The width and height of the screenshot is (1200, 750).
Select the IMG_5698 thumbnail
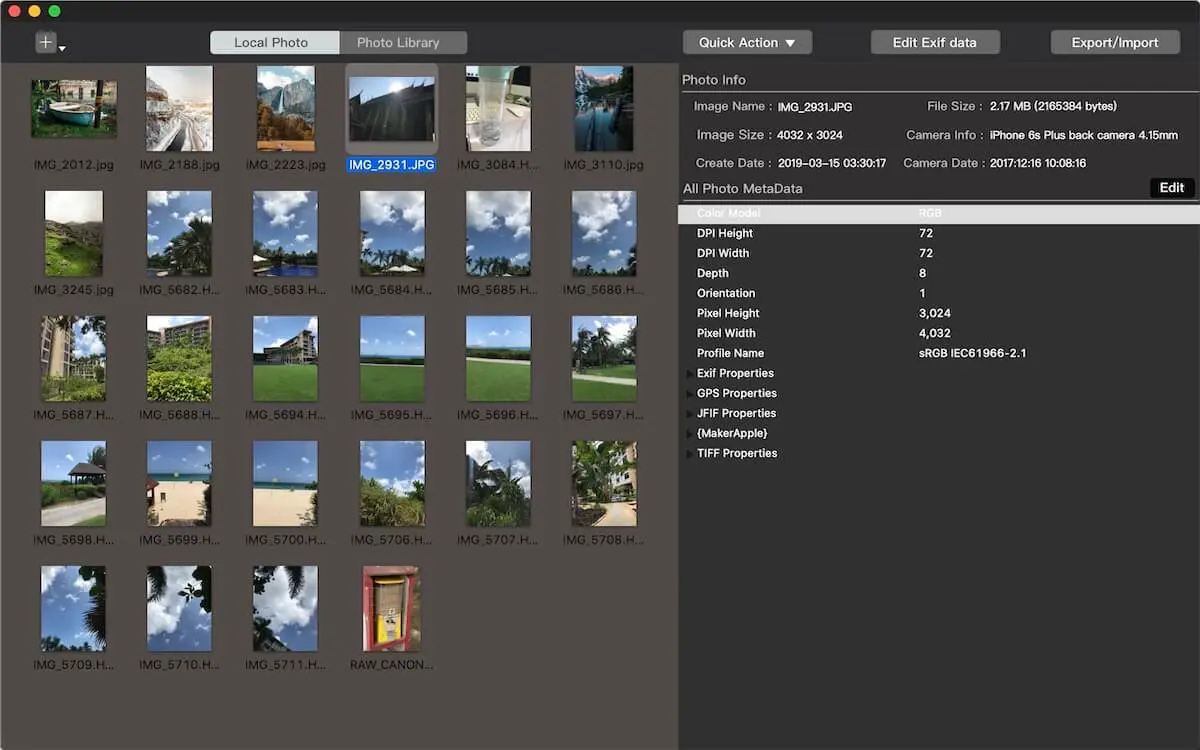click(x=73, y=484)
